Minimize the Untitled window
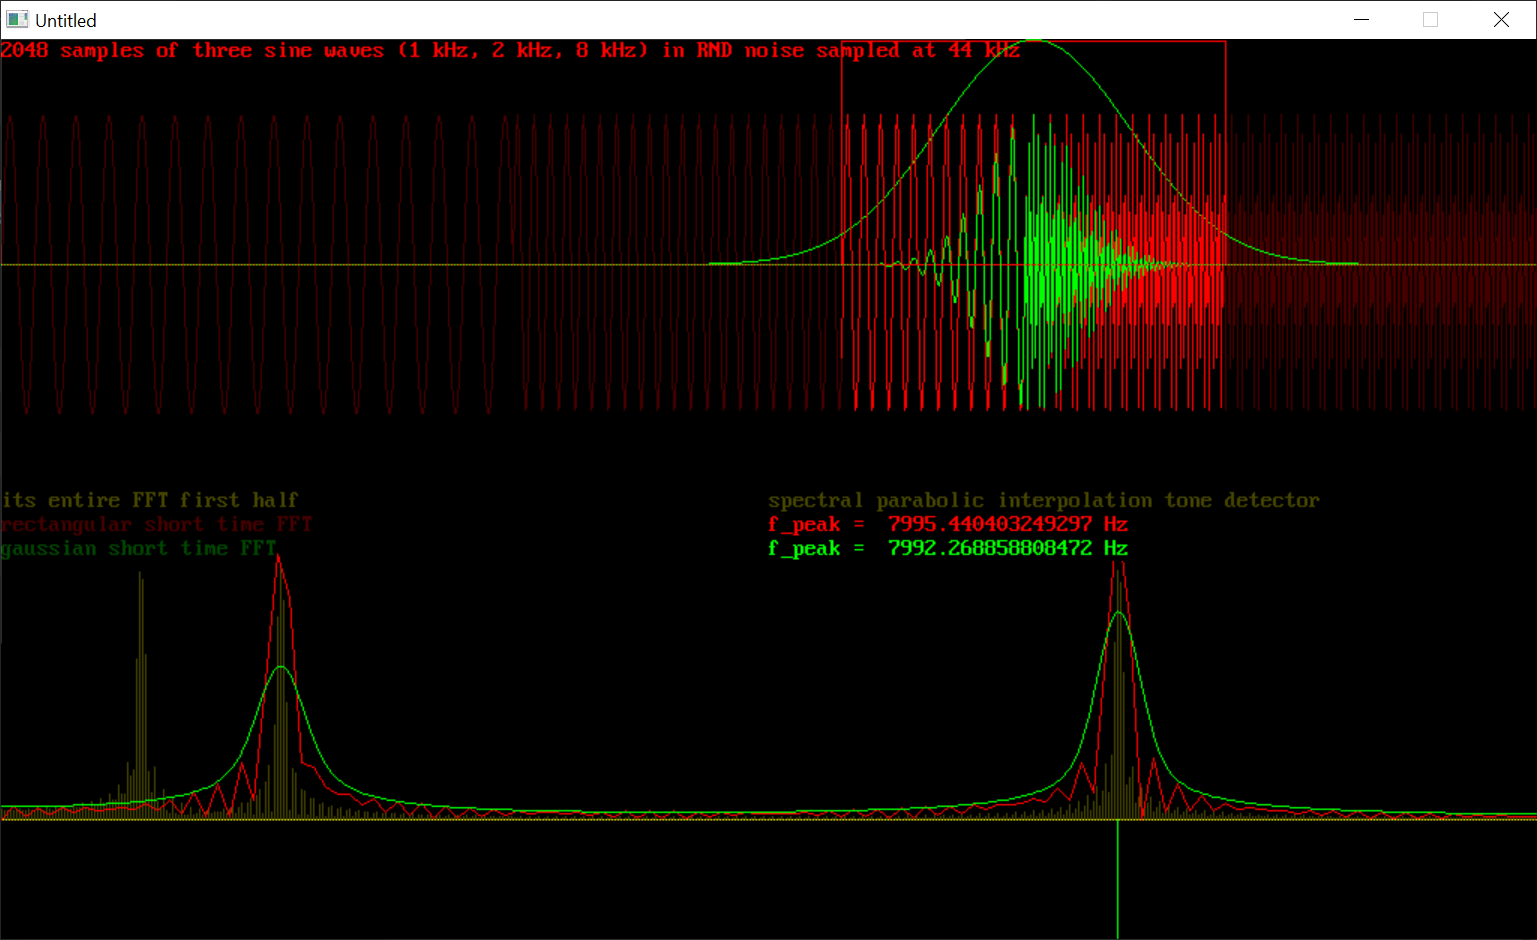1537x940 pixels. 1361,20
